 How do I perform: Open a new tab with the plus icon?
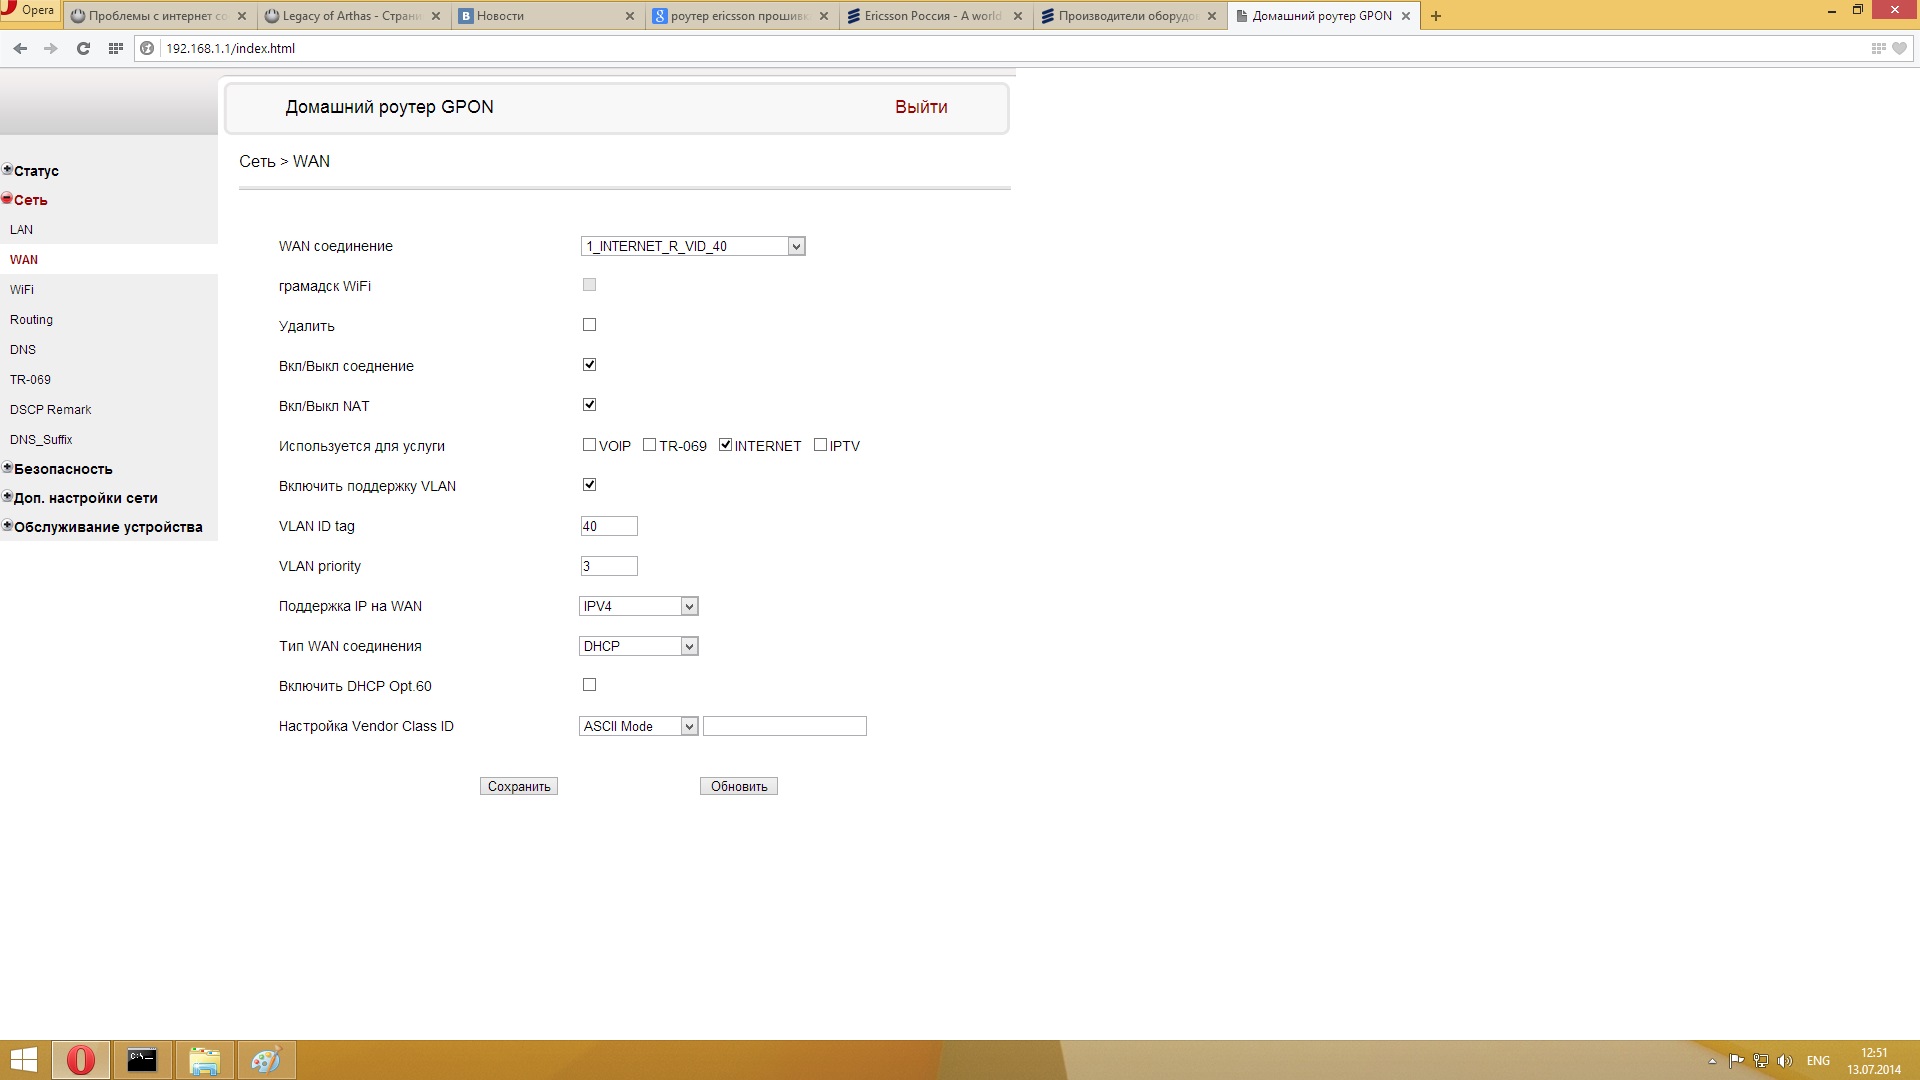click(1436, 16)
